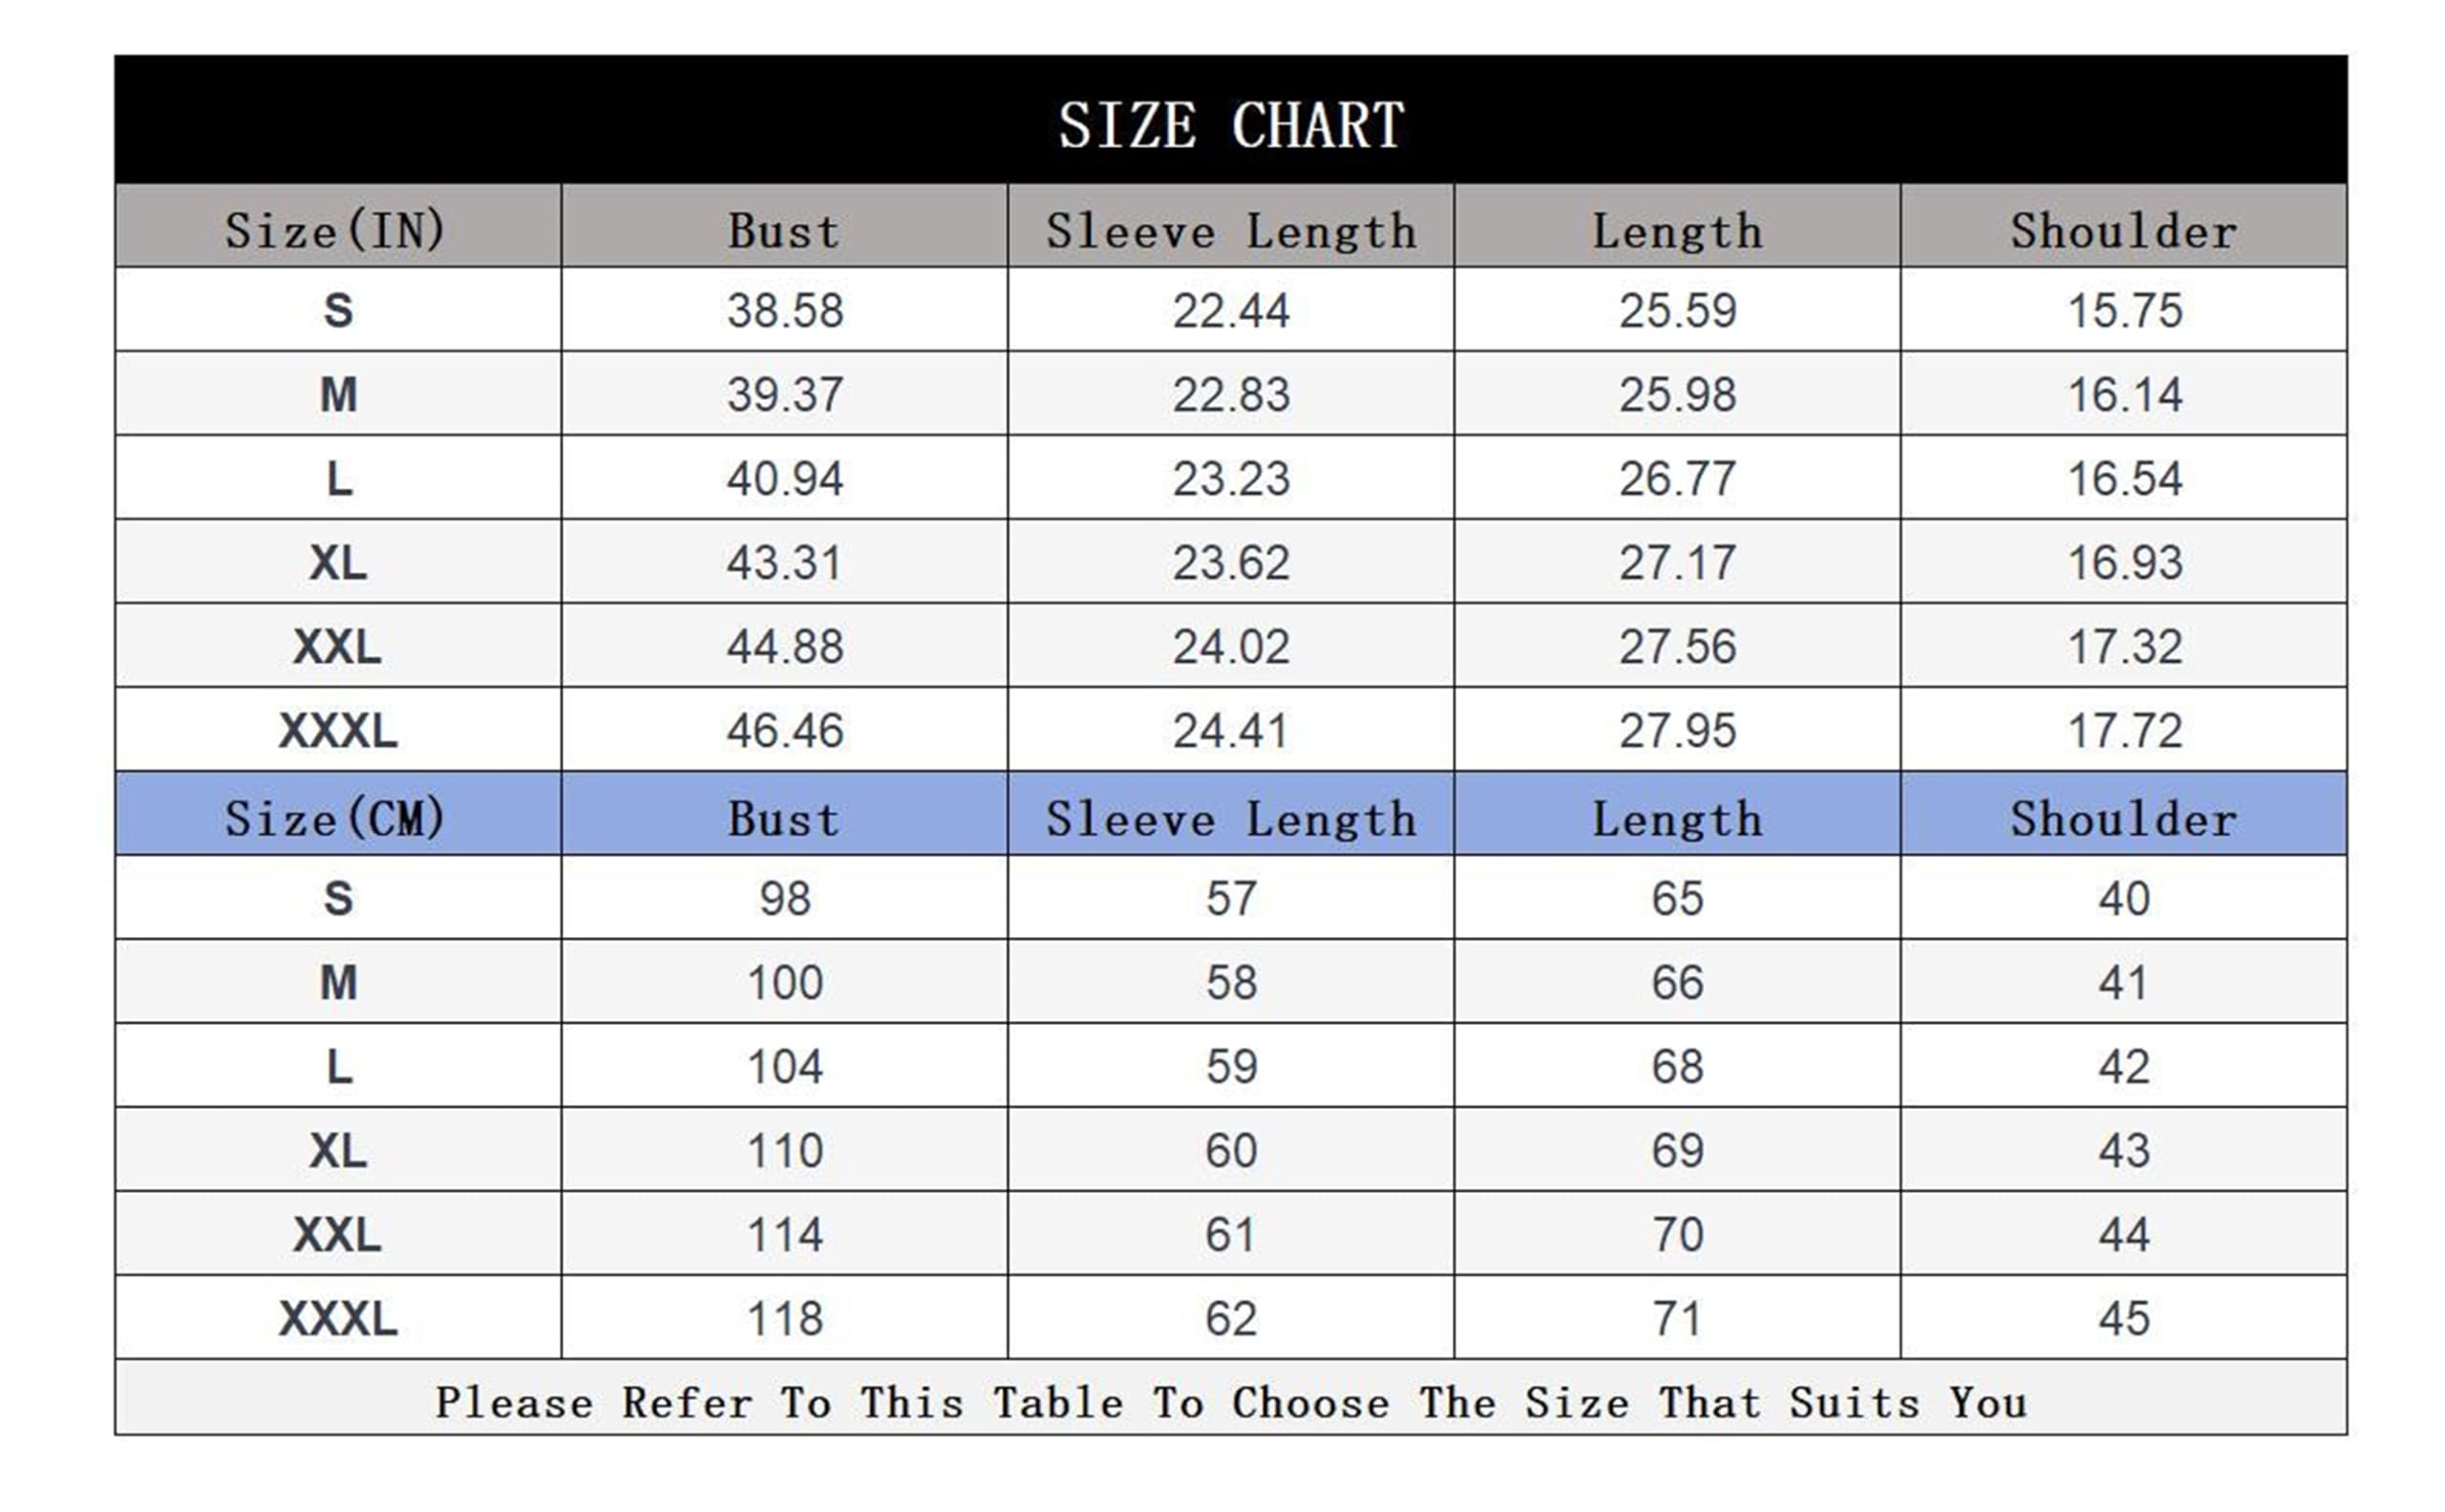Click the 46.46 bust value
2445x1512 pixels.
click(x=784, y=730)
